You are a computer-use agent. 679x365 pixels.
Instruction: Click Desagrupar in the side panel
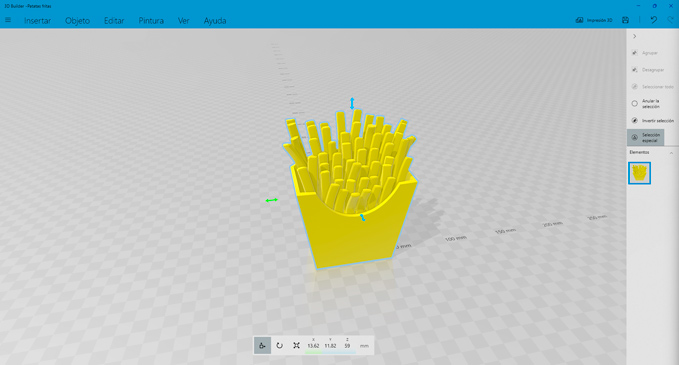(648, 70)
